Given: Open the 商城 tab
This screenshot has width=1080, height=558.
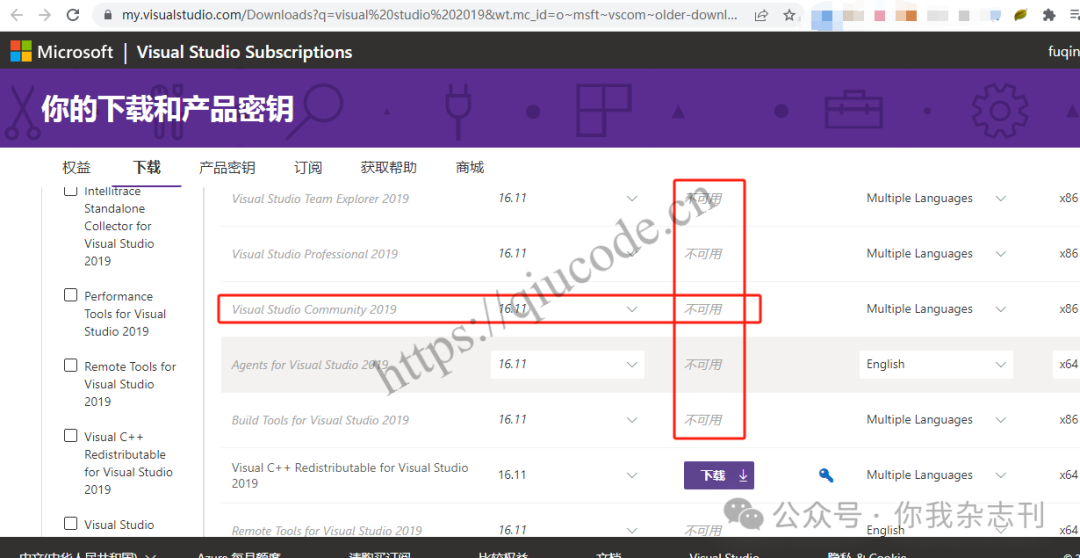Looking at the screenshot, I should pyautogui.click(x=470, y=167).
